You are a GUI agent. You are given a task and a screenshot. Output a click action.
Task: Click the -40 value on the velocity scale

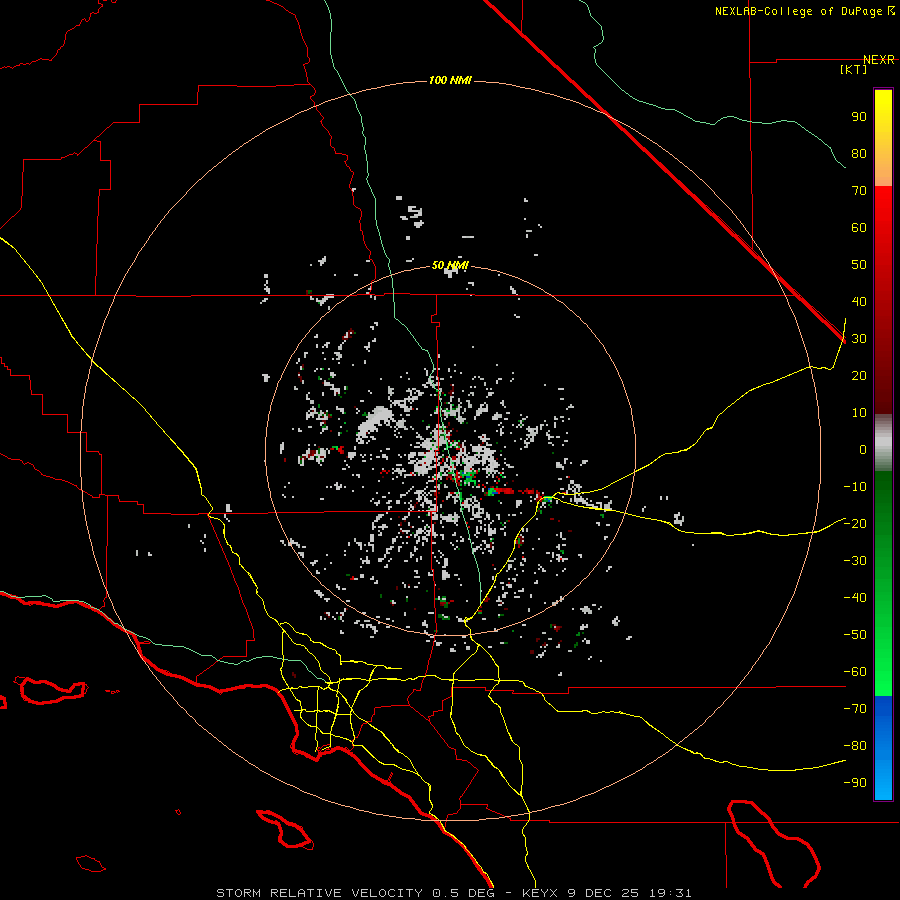(x=855, y=598)
